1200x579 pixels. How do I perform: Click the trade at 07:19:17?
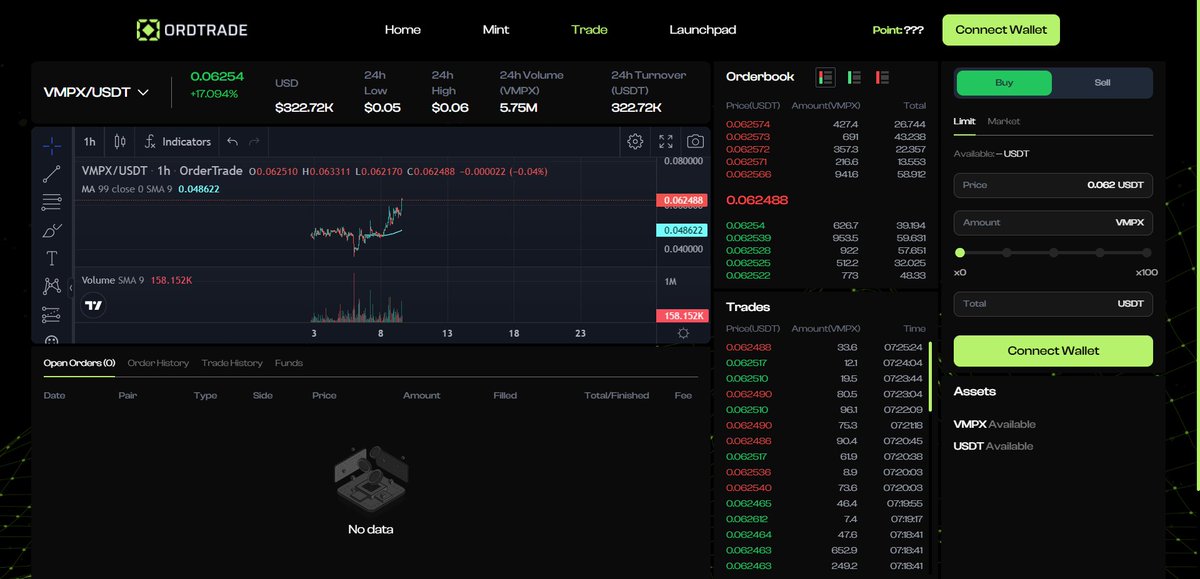click(x=826, y=519)
